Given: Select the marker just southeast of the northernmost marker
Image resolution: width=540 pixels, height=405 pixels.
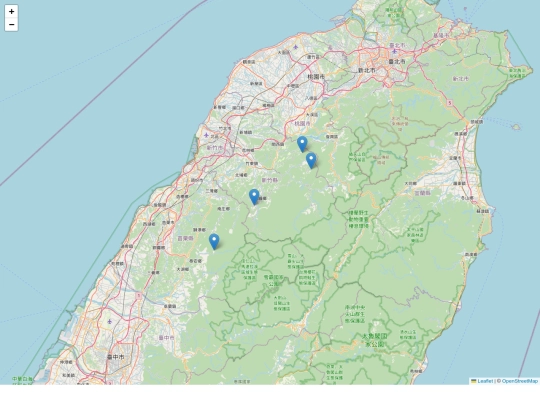Looking at the screenshot, I should point(311,160).
